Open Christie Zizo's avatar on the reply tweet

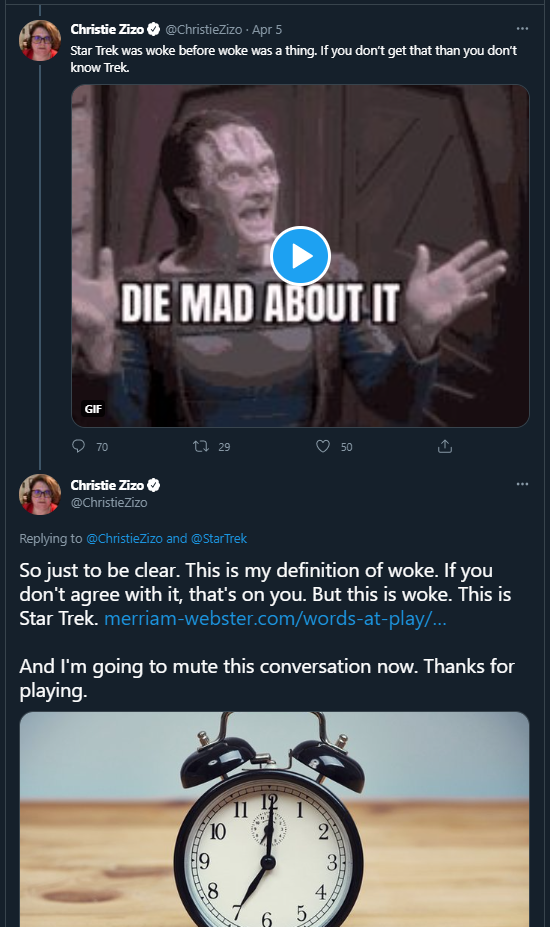[x=40, y=494]
